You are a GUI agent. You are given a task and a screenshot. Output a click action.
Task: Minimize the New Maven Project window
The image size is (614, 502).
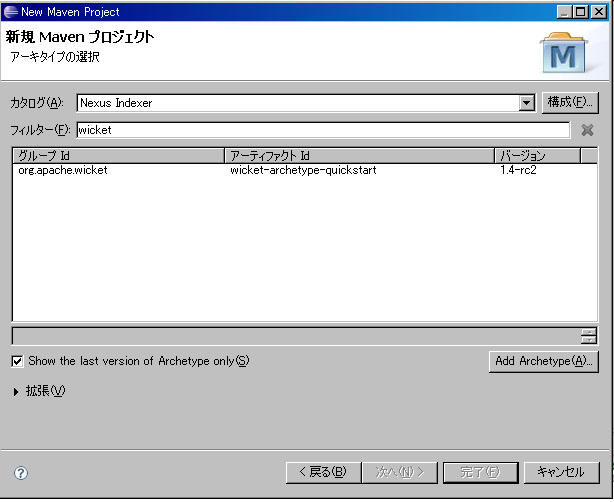click(x=564, y=12)
